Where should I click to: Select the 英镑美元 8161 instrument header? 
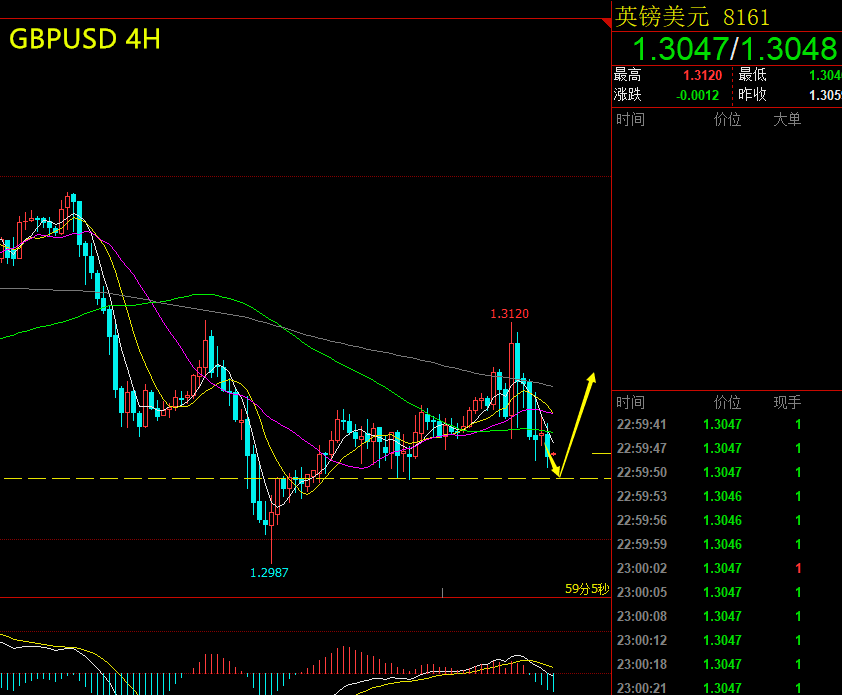pos(692,17)
